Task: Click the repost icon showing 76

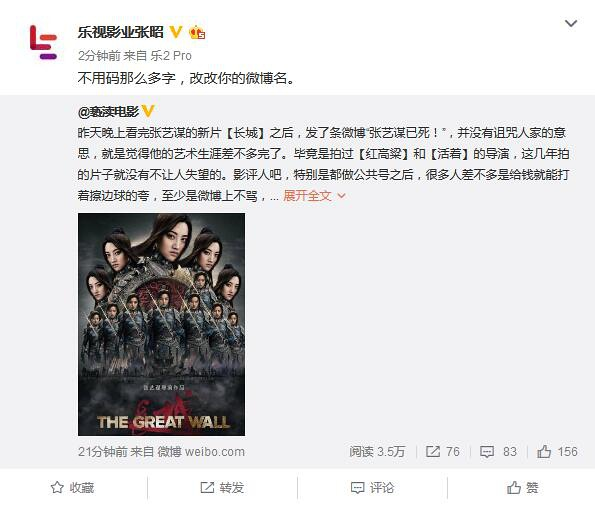Action: [433, 452]
